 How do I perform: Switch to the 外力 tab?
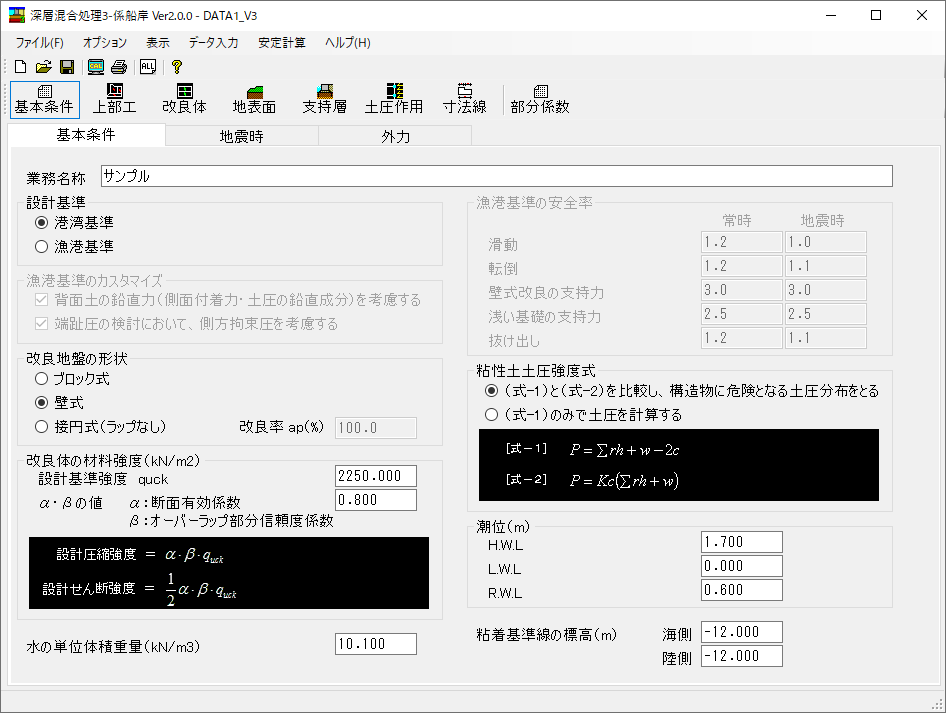[395, 137]
